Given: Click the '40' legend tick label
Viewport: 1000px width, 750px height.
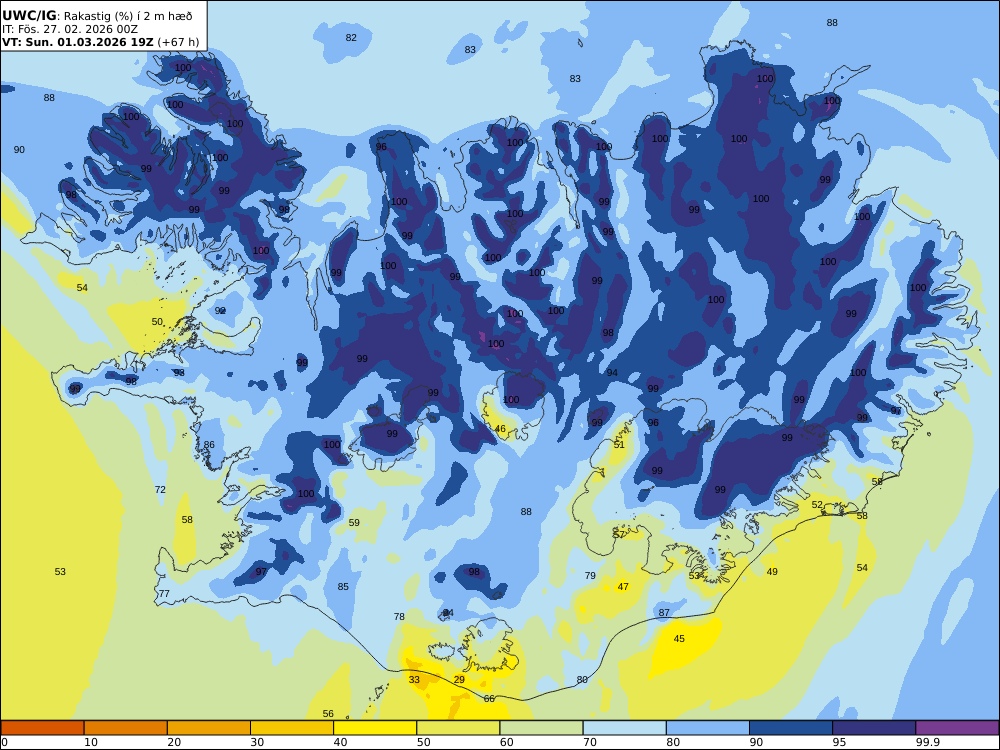Looking at the screenshot, I should (x=341, y=742).
